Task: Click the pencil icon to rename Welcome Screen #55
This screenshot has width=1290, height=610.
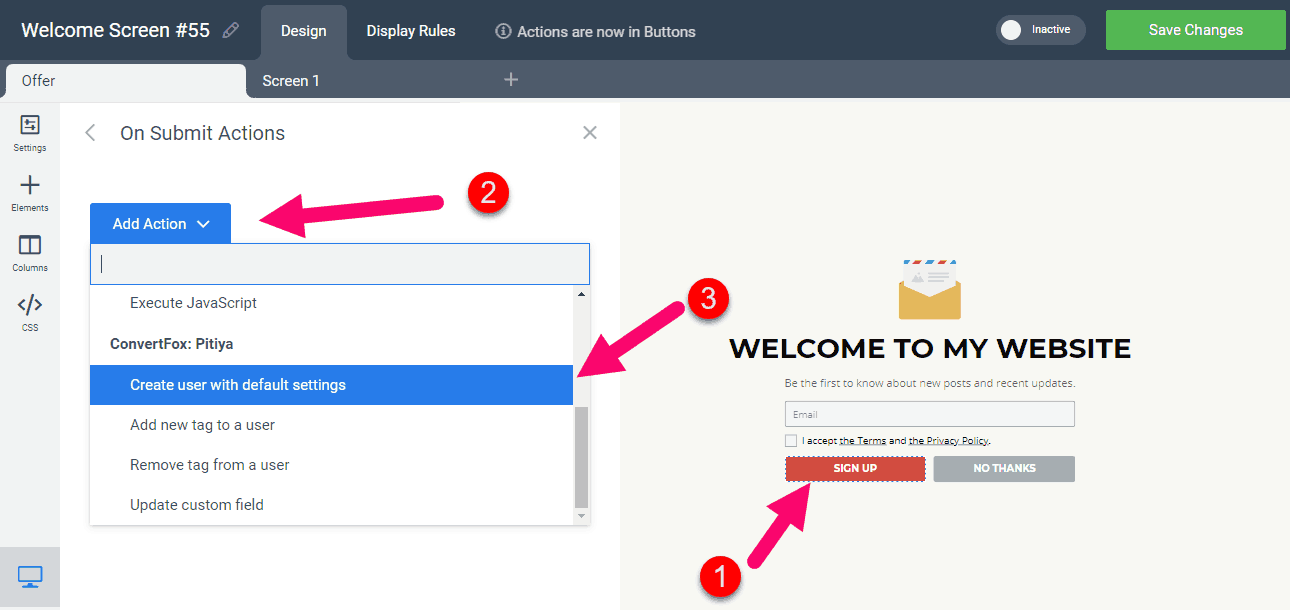Action: coord(231,30)
